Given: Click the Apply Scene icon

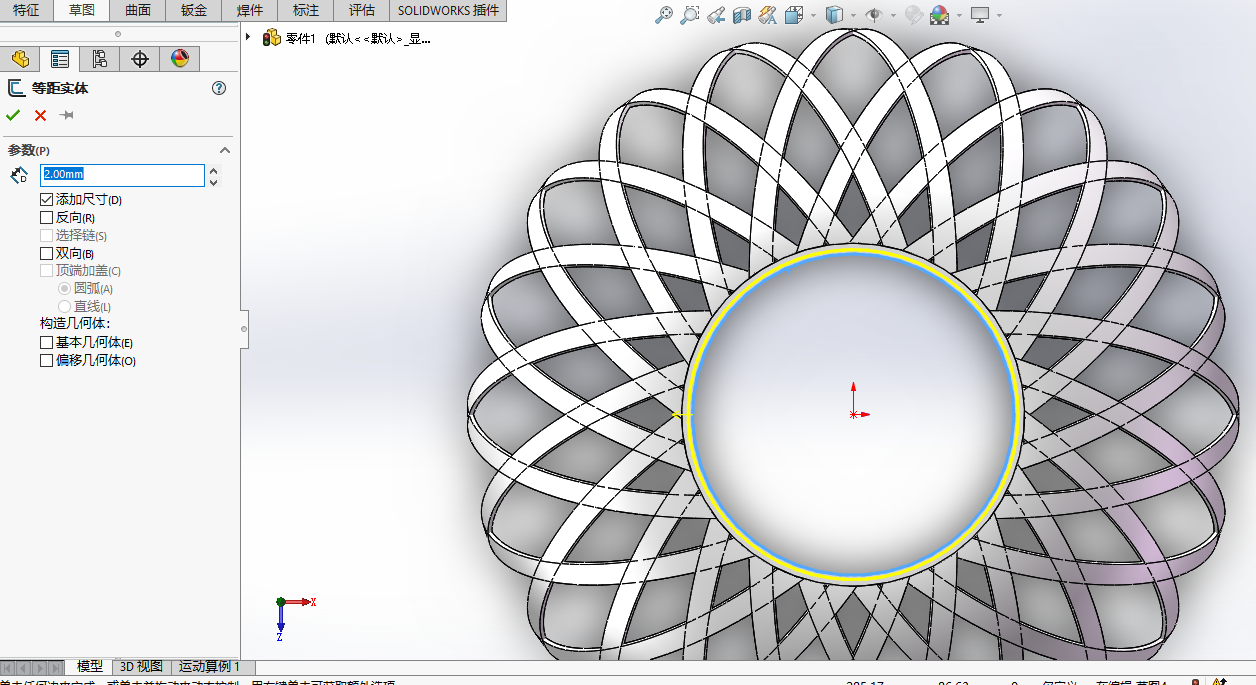Looking at the screenshot, I should 939,15.
